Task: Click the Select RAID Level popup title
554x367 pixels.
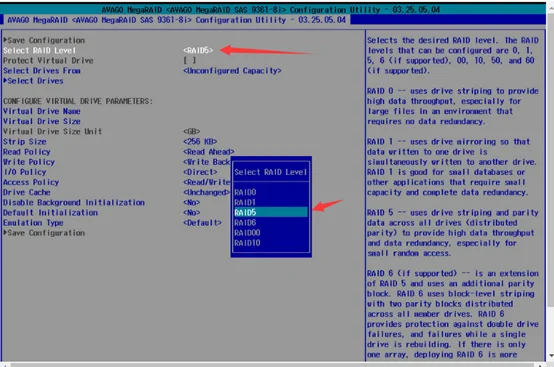Action: coord(271,172)
